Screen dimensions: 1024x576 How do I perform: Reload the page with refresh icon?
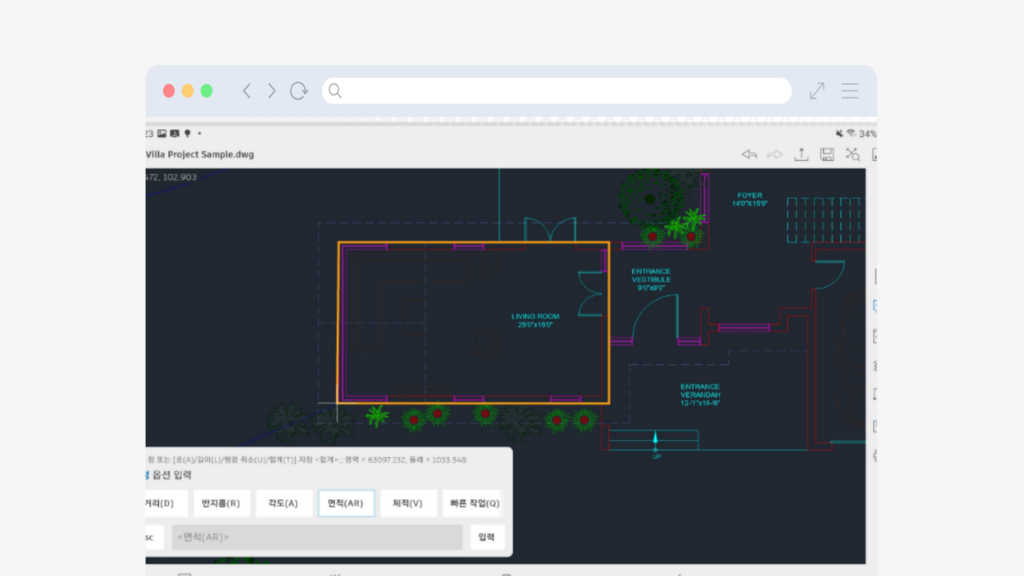coord(298,91)
